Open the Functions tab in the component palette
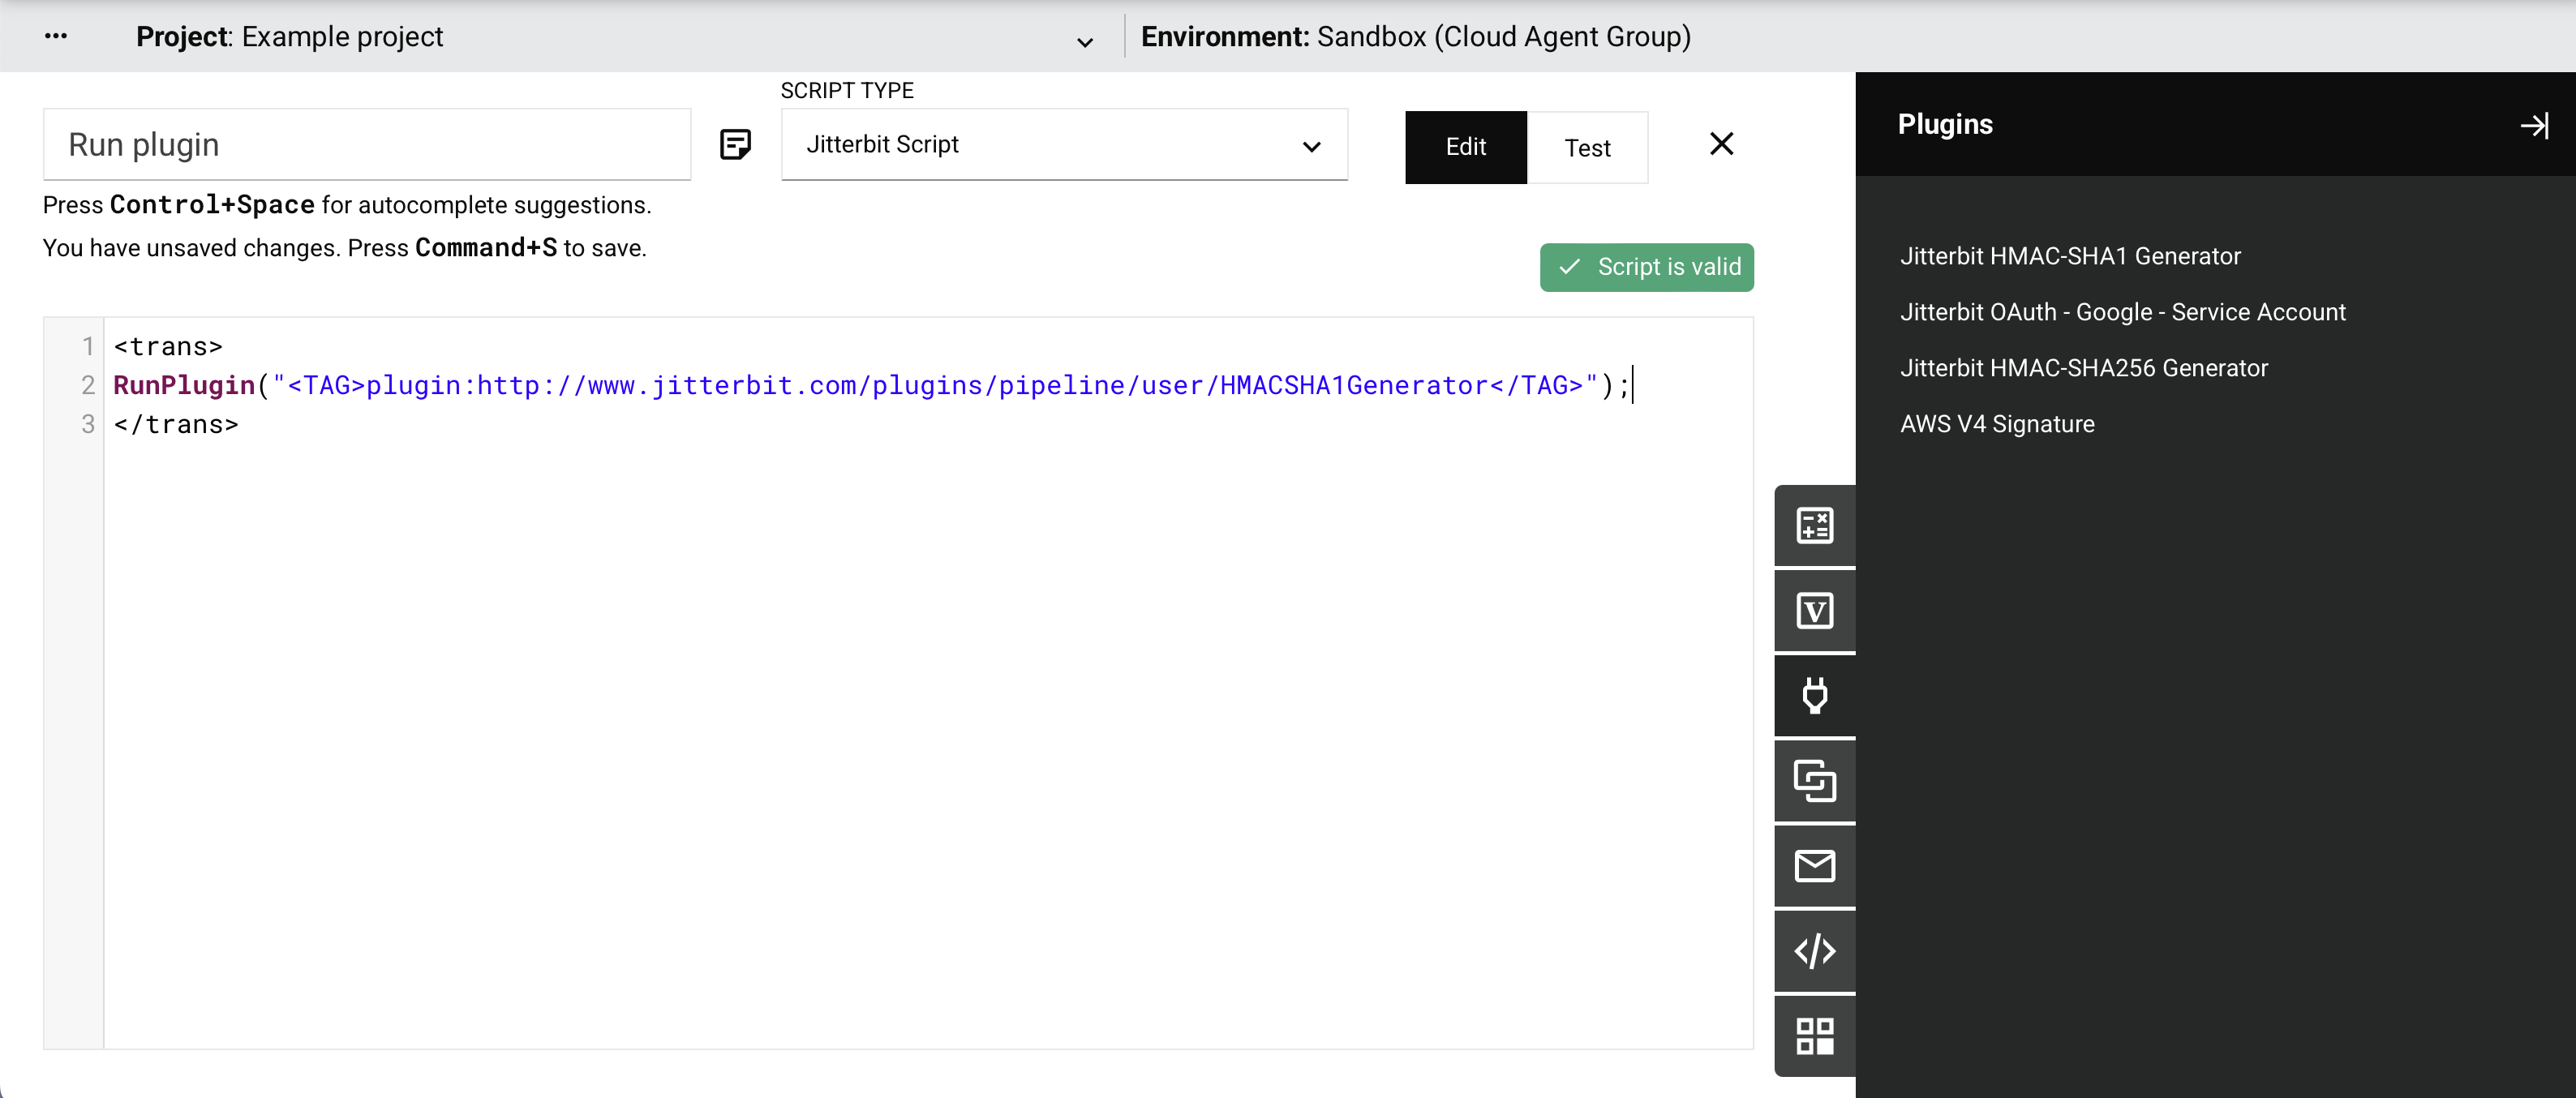This screenshot has width=2576, height=1098. coord(1814,526)
